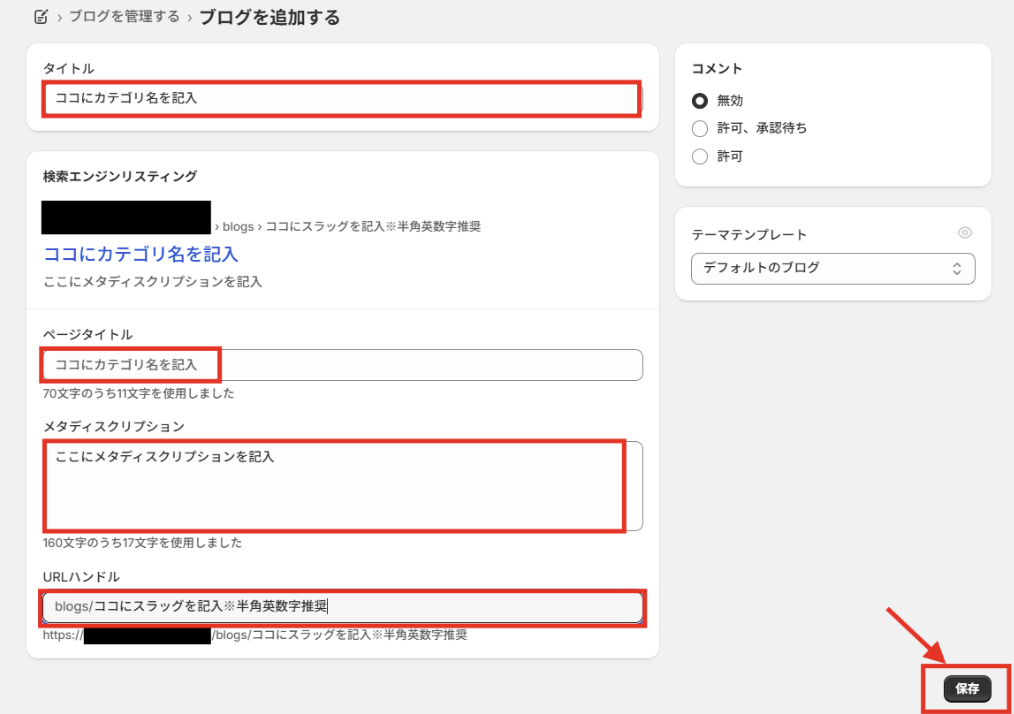This screenshot has height=714, width=1014.
Task: Choose 許可、承認待ち for comments
Action: coord(700,128)
